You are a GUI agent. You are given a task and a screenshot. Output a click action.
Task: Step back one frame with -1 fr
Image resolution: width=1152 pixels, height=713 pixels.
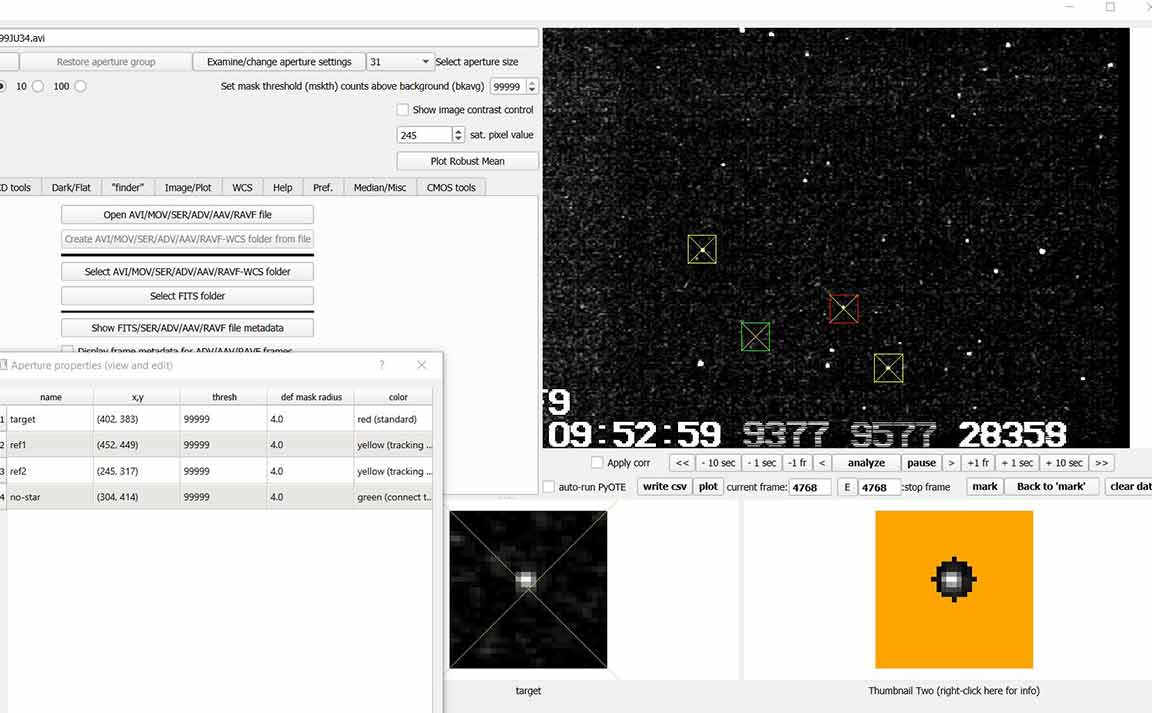coord(796,463)
